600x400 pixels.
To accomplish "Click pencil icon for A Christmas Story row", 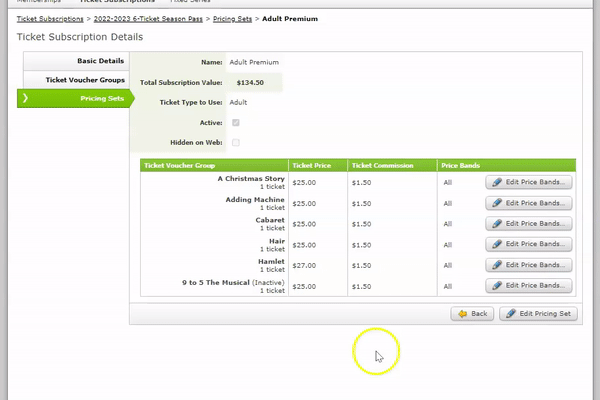I will point(497,182).
